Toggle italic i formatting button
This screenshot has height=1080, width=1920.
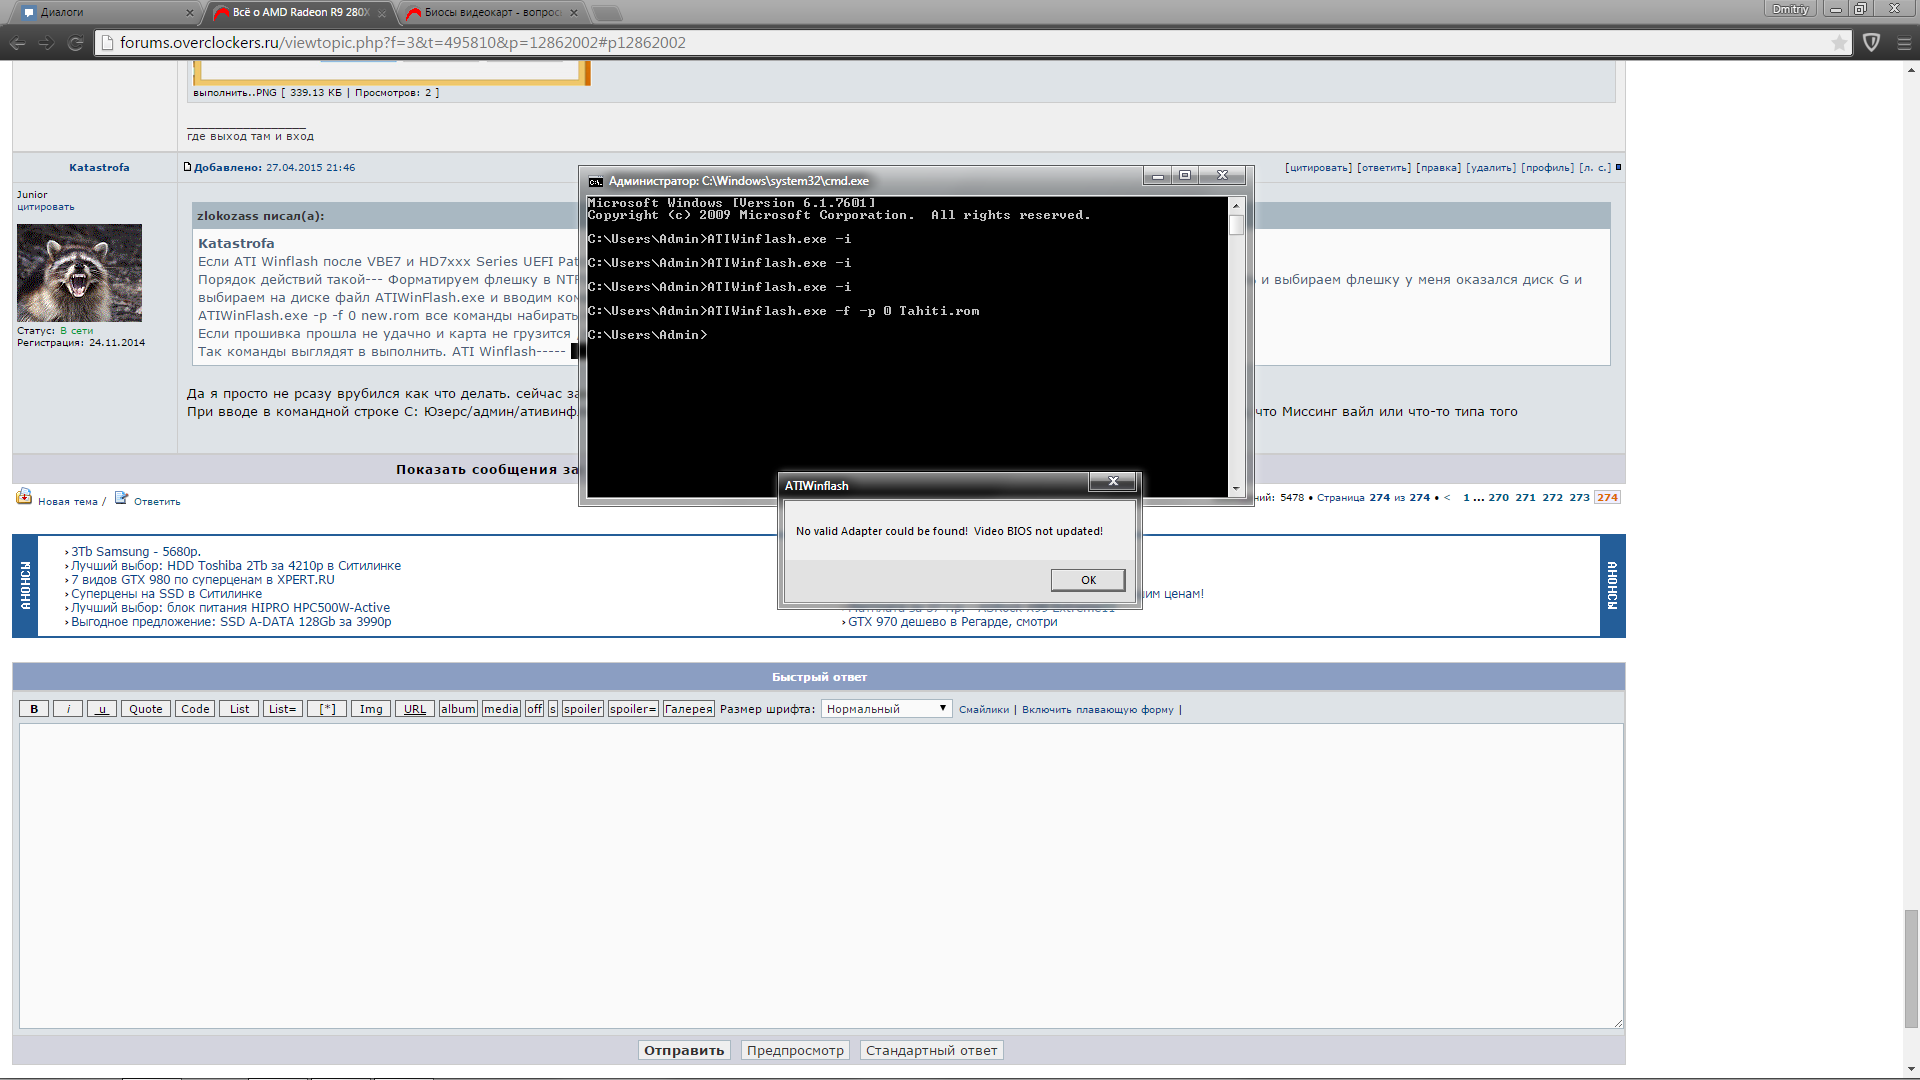click(68, 709)
